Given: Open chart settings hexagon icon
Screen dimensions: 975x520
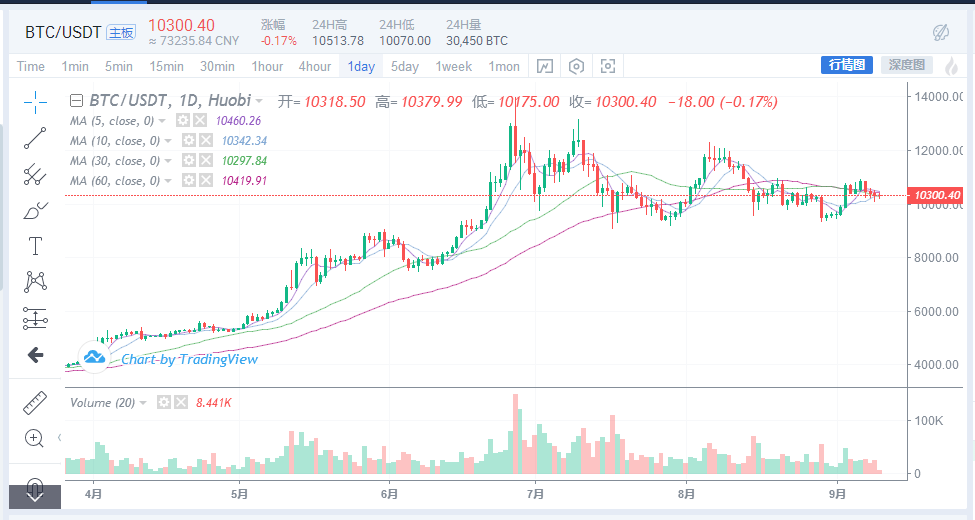Looking at the screenshot, I should 576,66.
